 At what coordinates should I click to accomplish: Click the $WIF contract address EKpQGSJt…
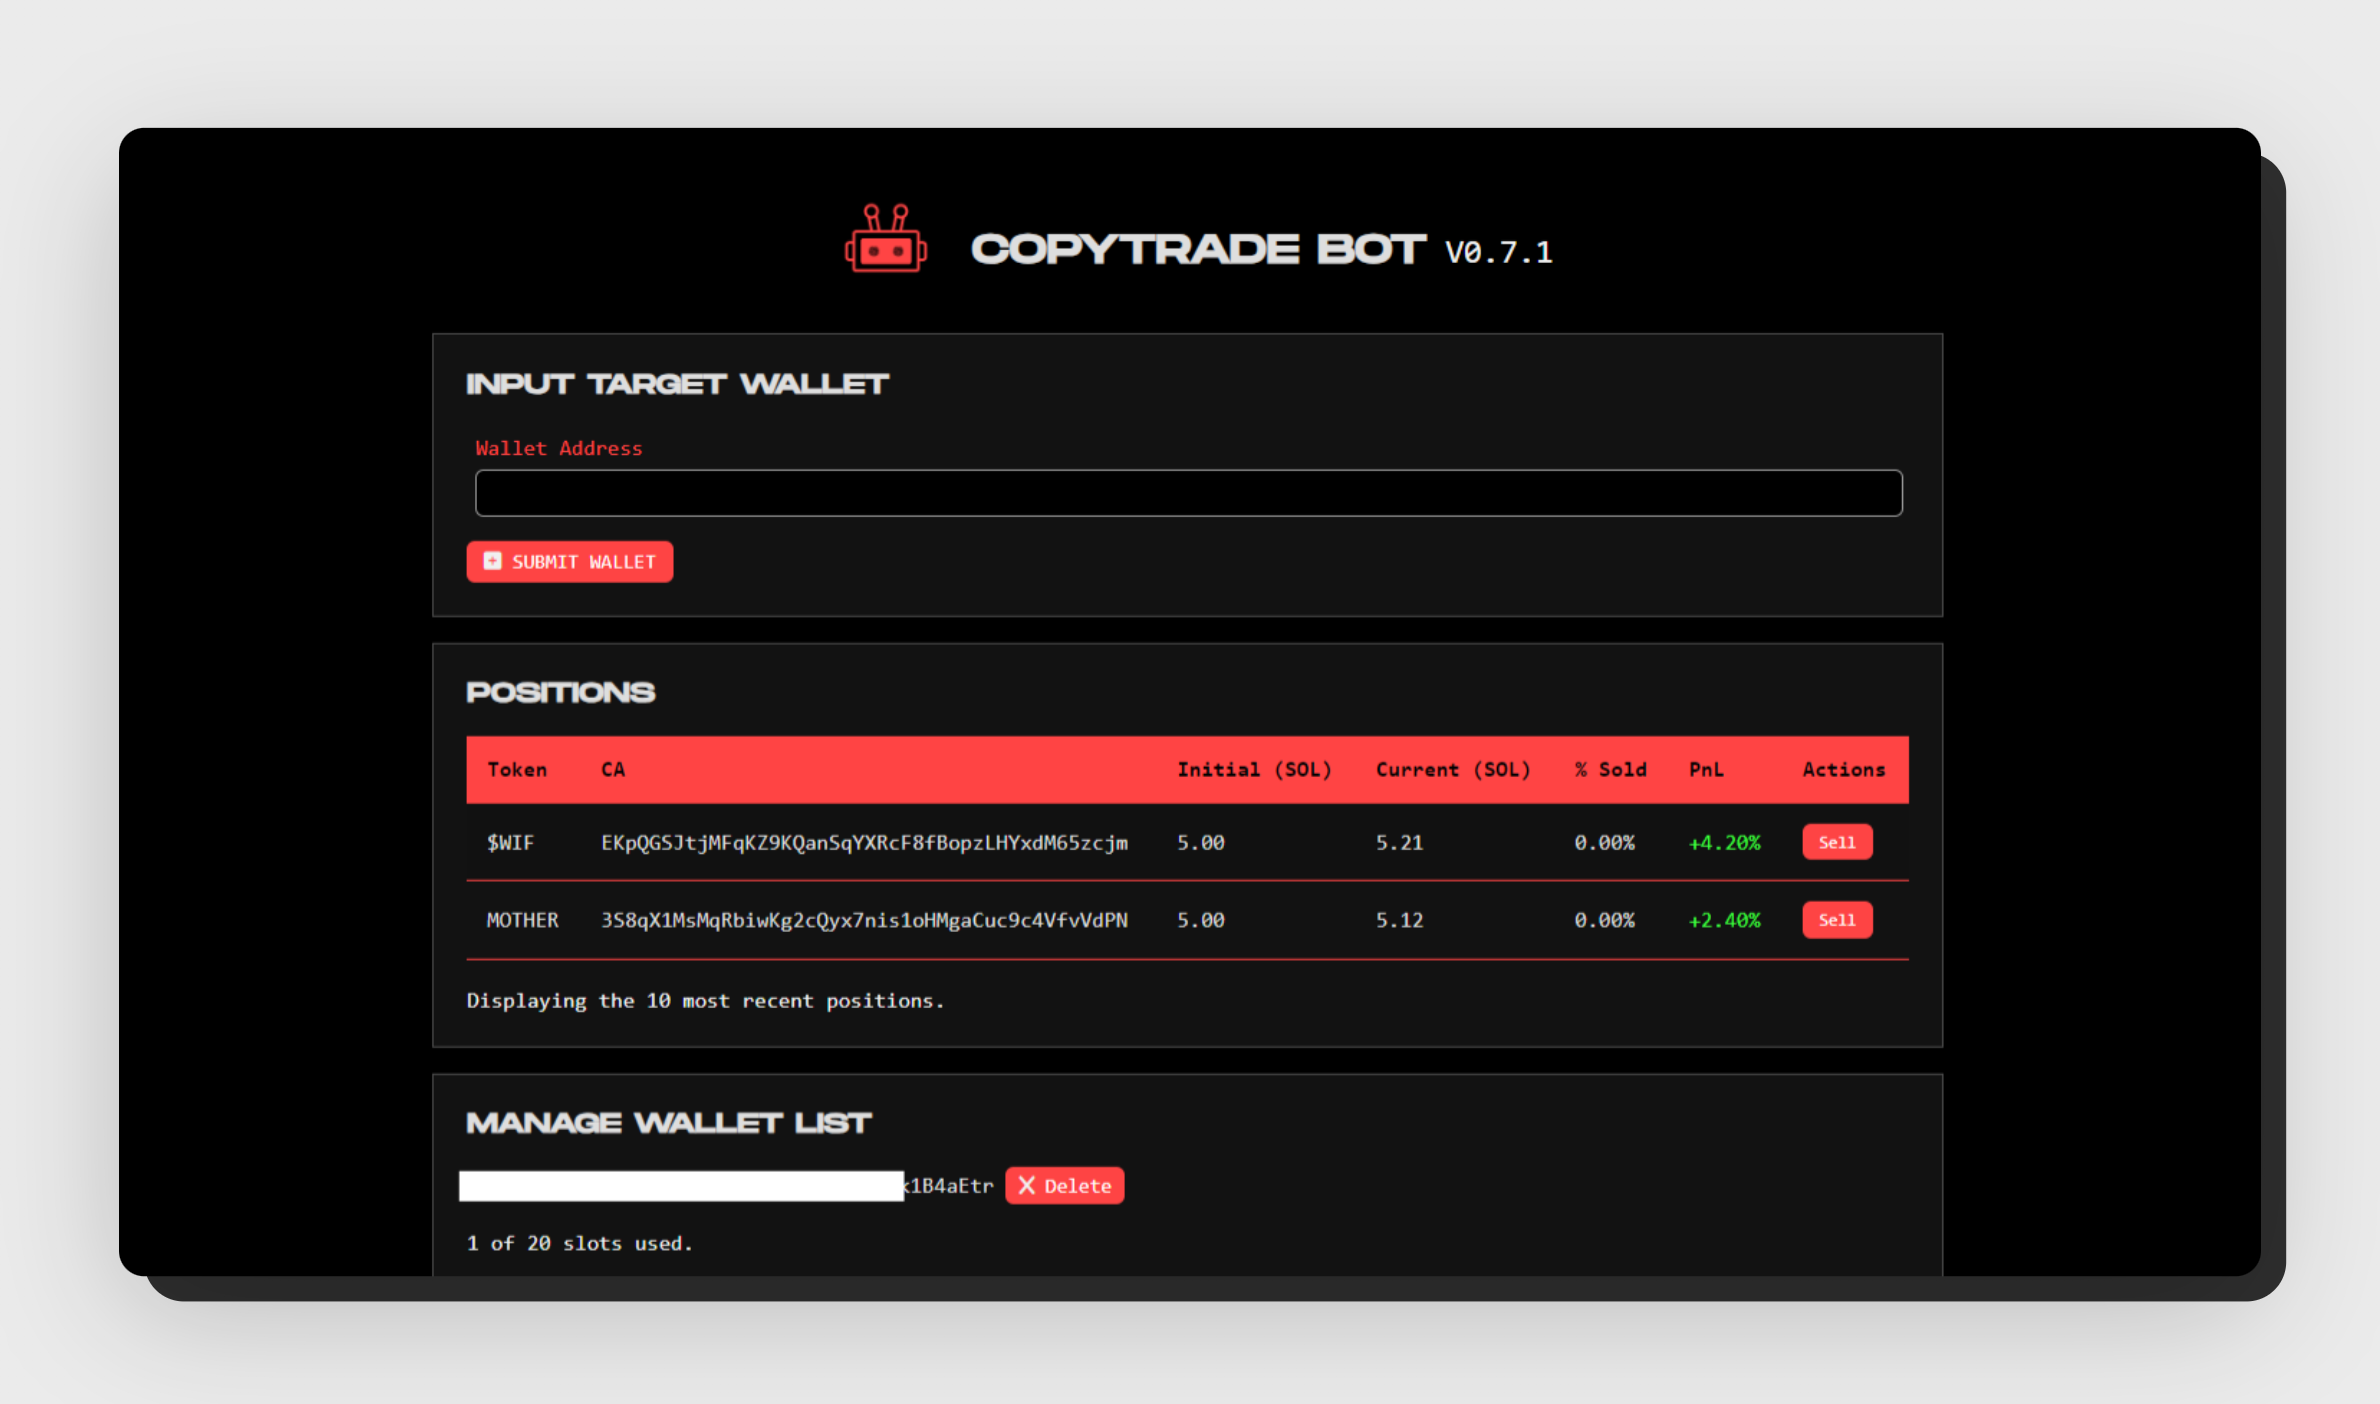pyautogui.click(x=864, y=843)
